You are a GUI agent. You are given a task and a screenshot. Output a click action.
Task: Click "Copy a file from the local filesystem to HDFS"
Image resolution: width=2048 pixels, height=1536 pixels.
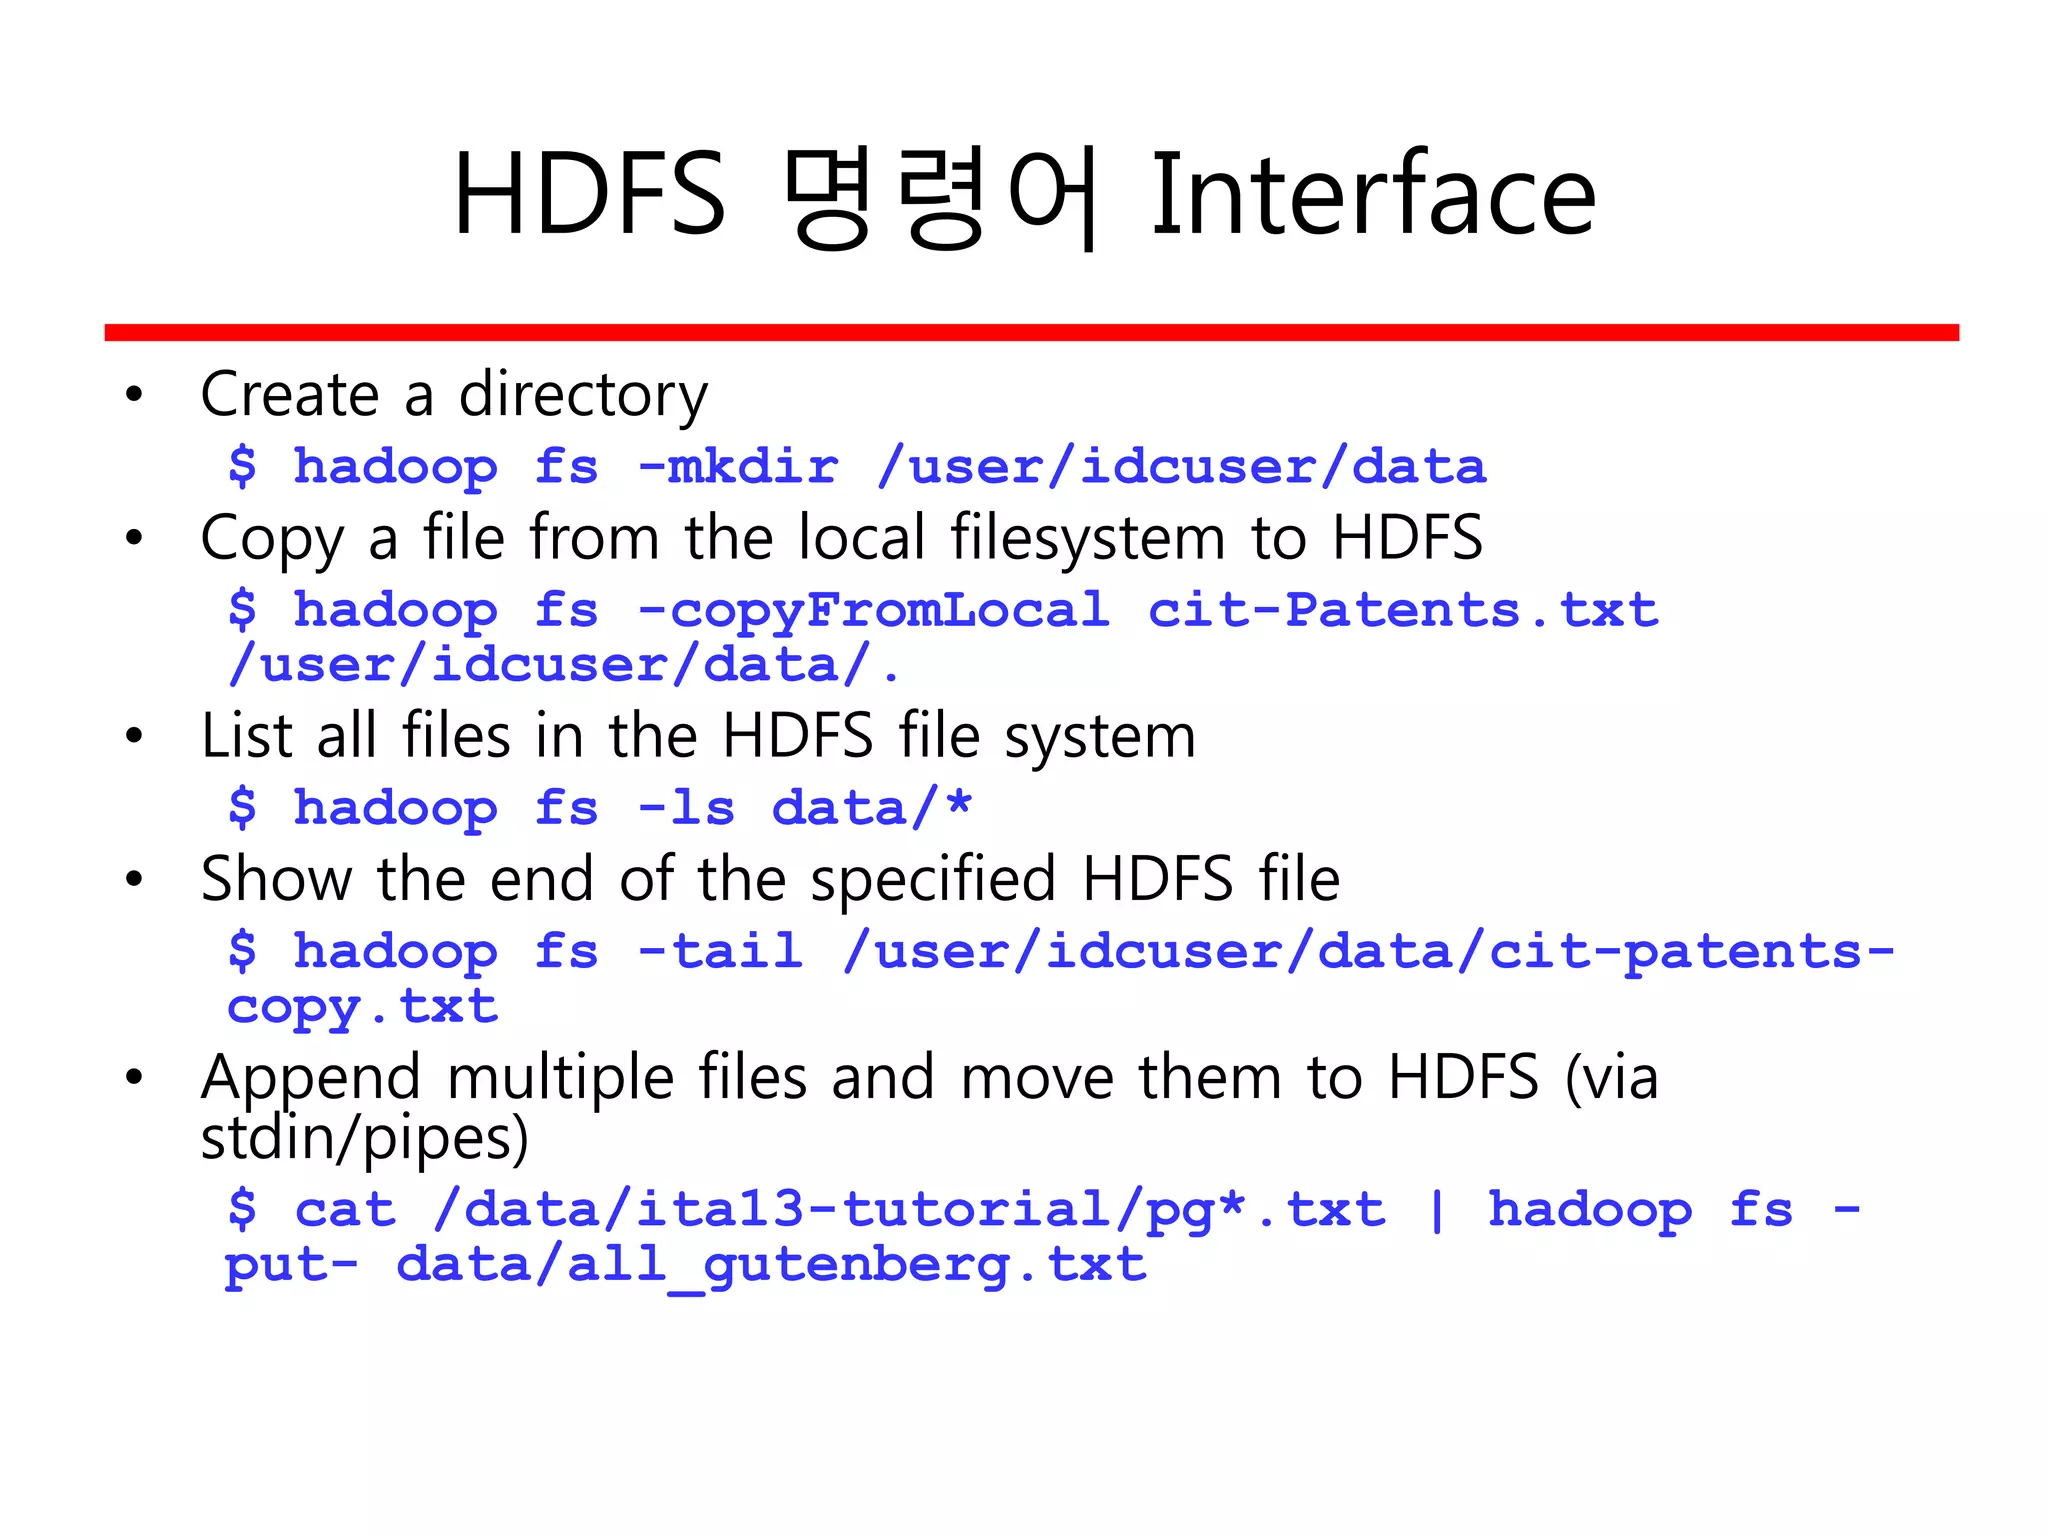point(841,539)
